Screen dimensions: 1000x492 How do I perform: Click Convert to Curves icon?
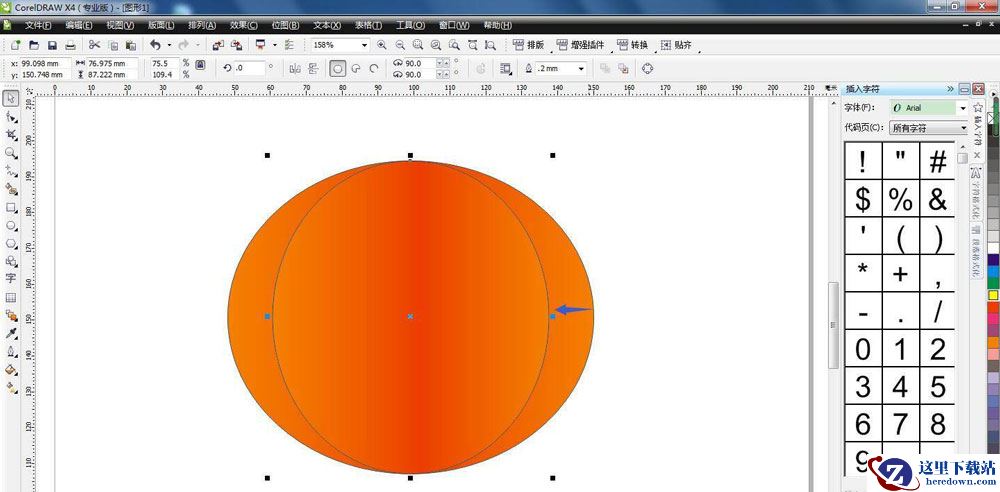click(x=647, y=68)
